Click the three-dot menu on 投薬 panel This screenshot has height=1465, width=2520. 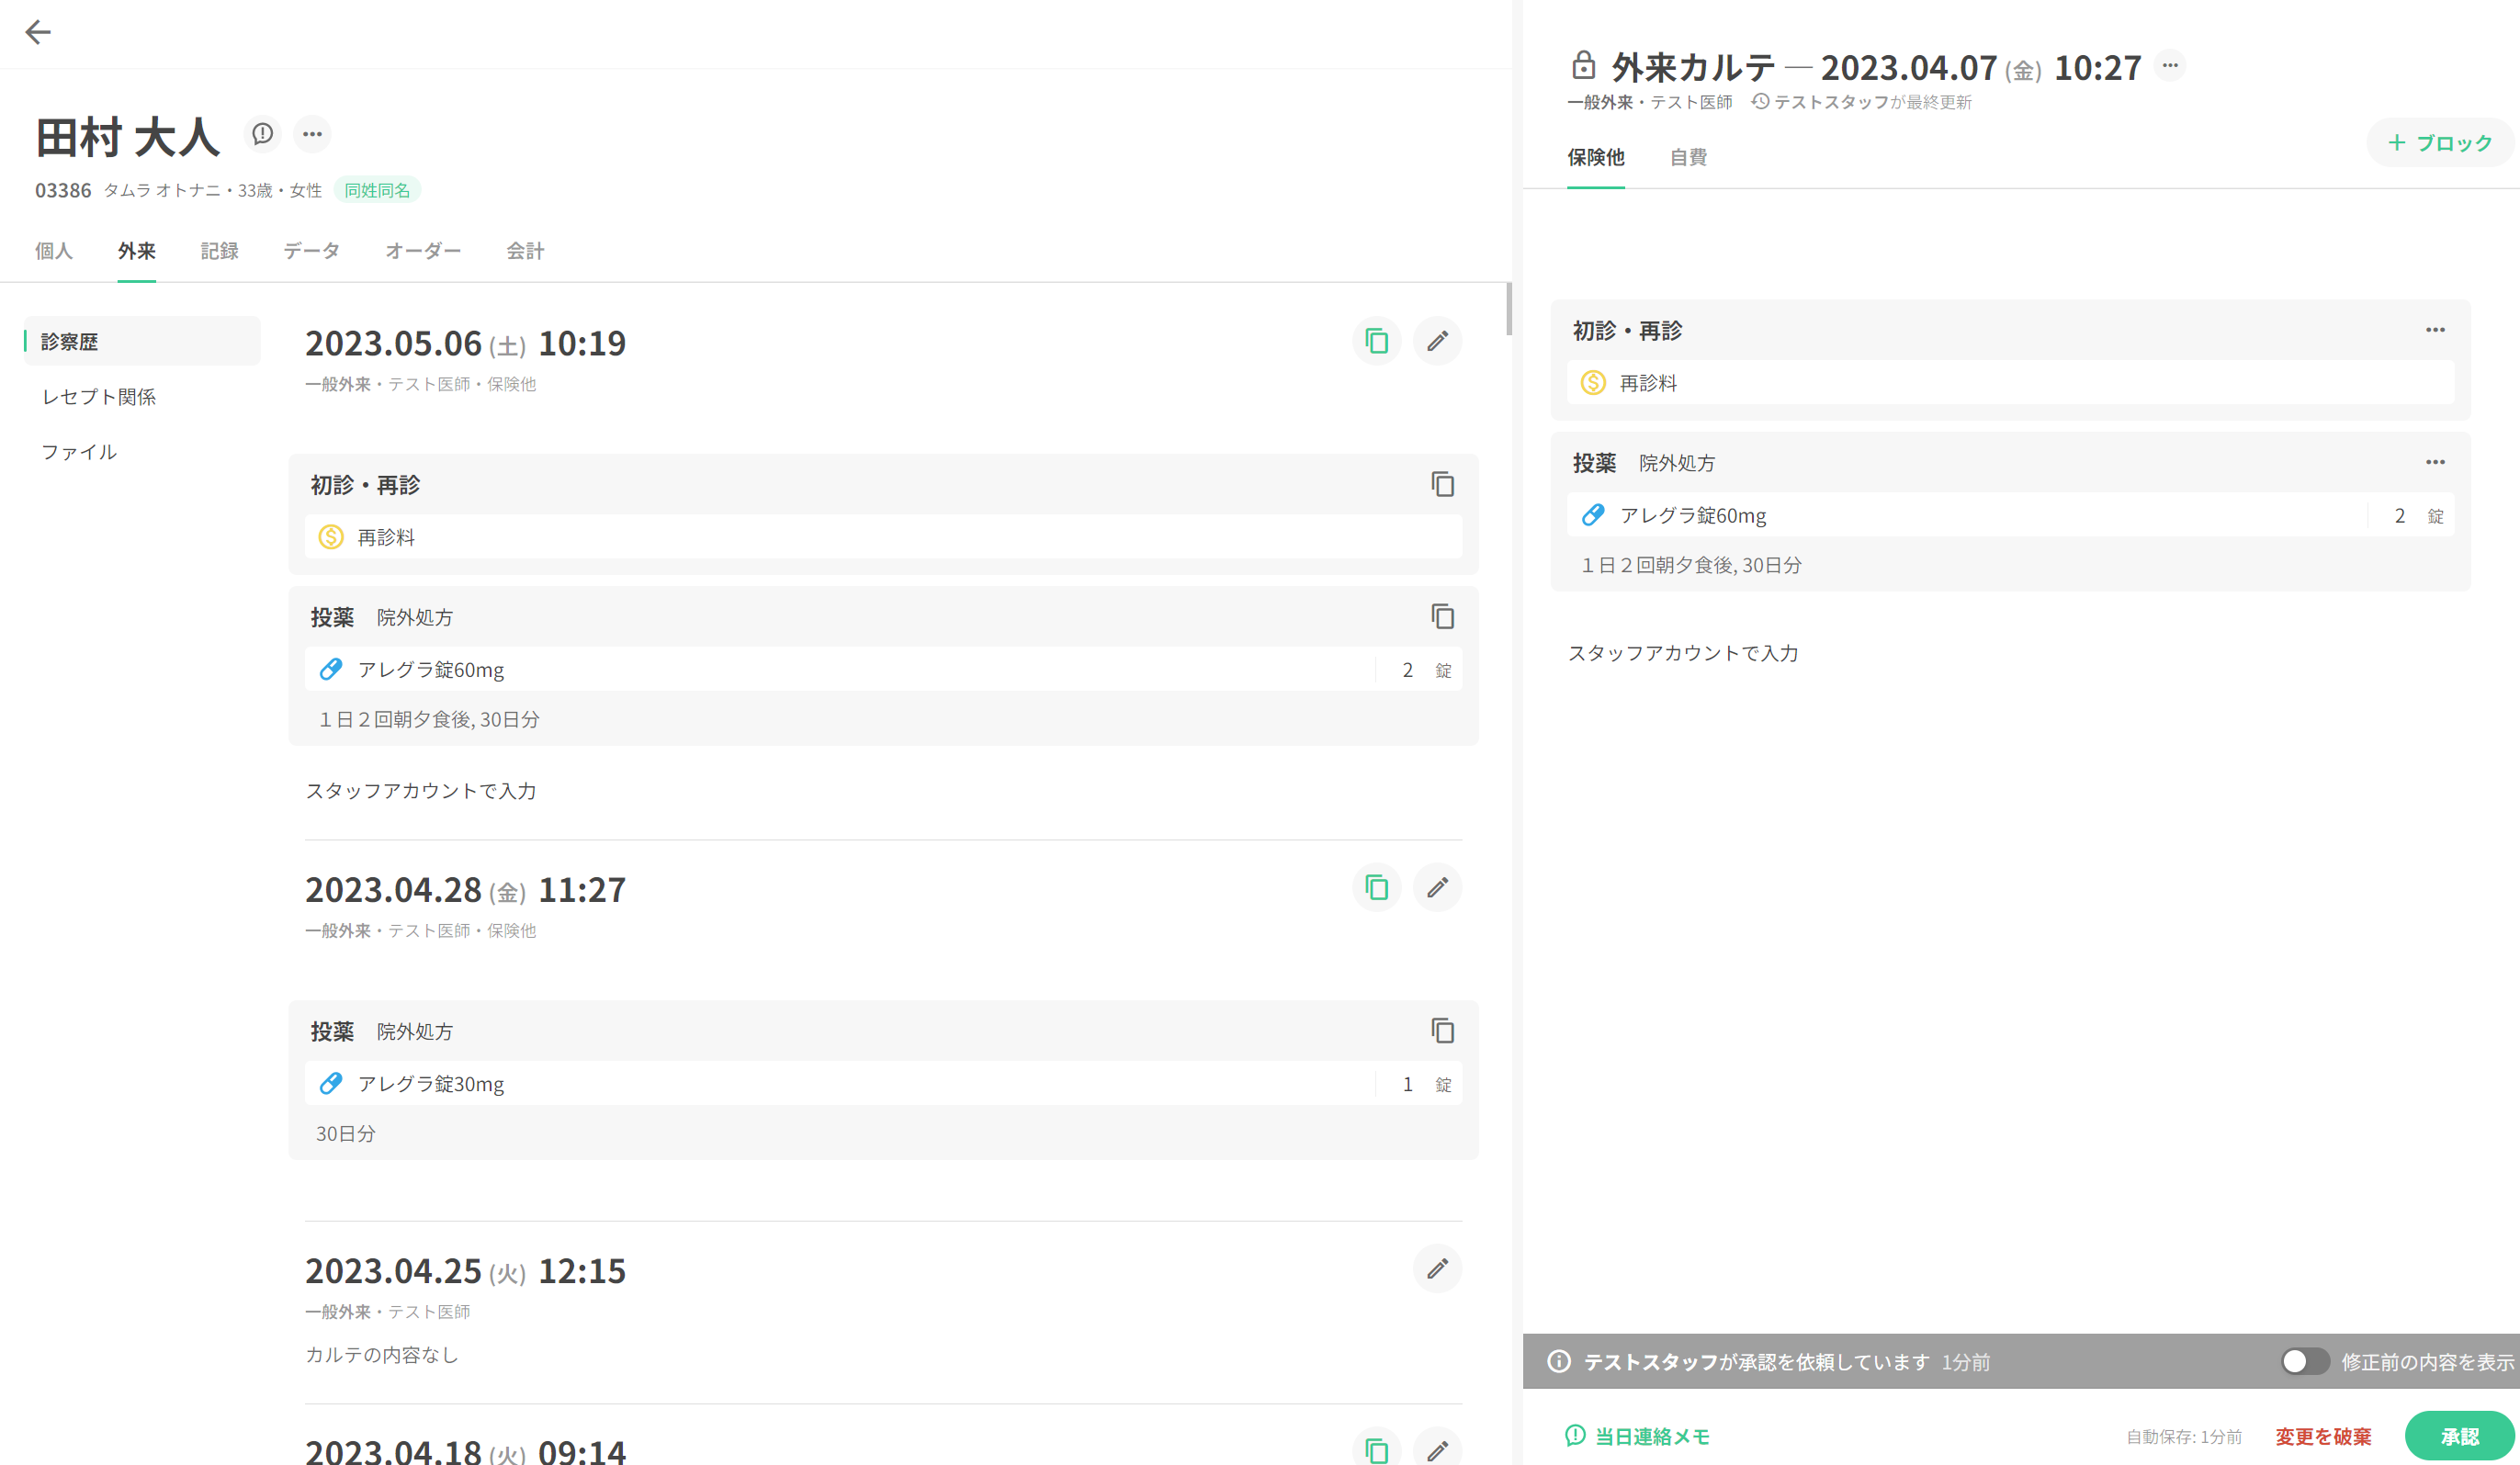click(2435, 462)
